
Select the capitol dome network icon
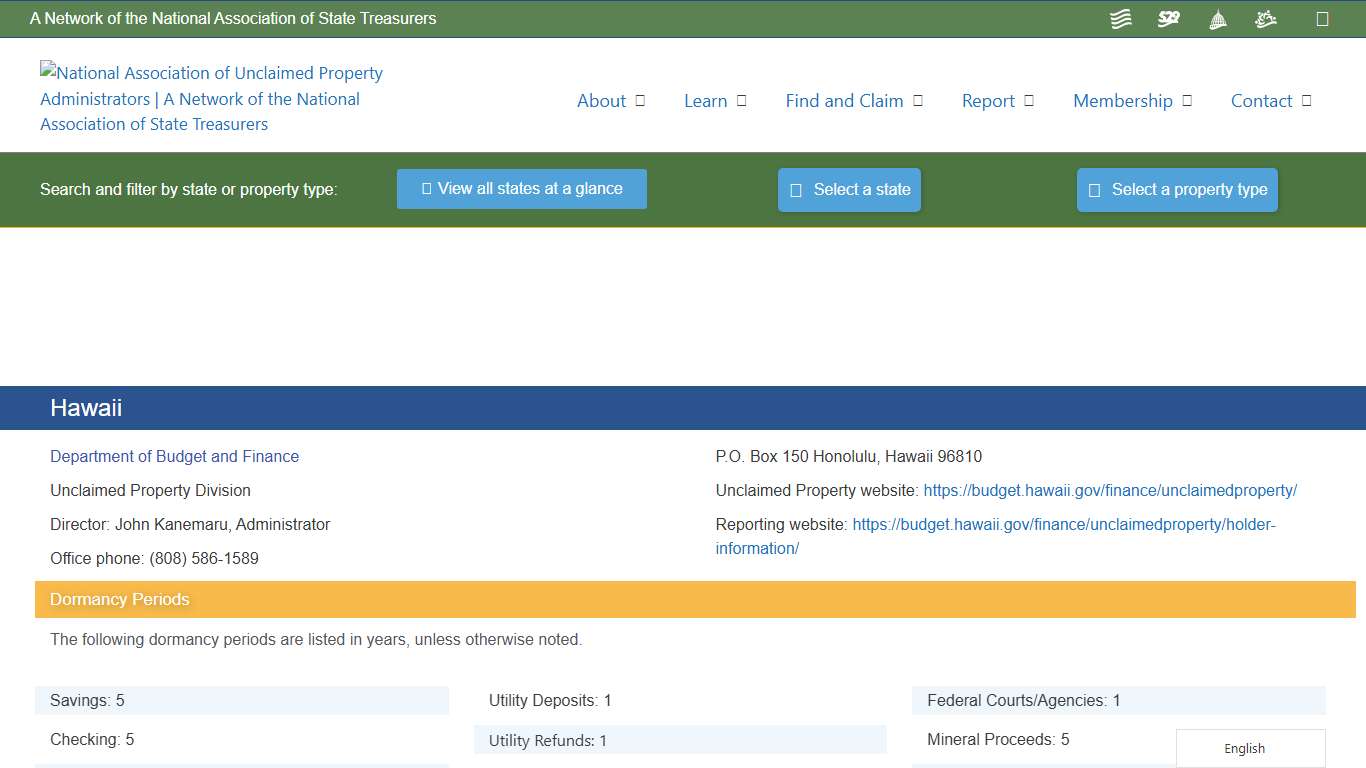[x=1217, y=18]
